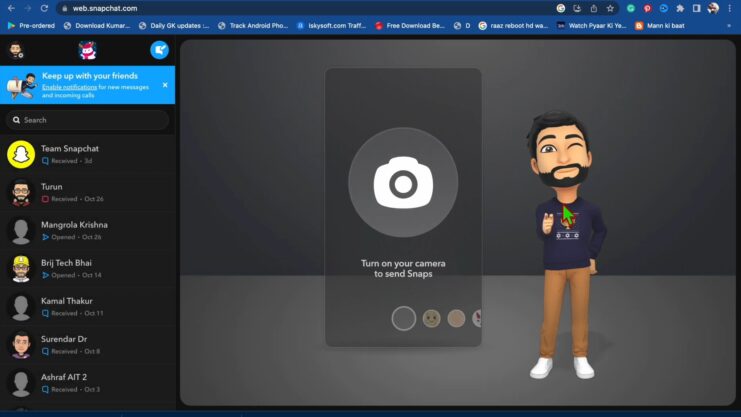Open the Kamal Thakur chat

tap(87, 307)
